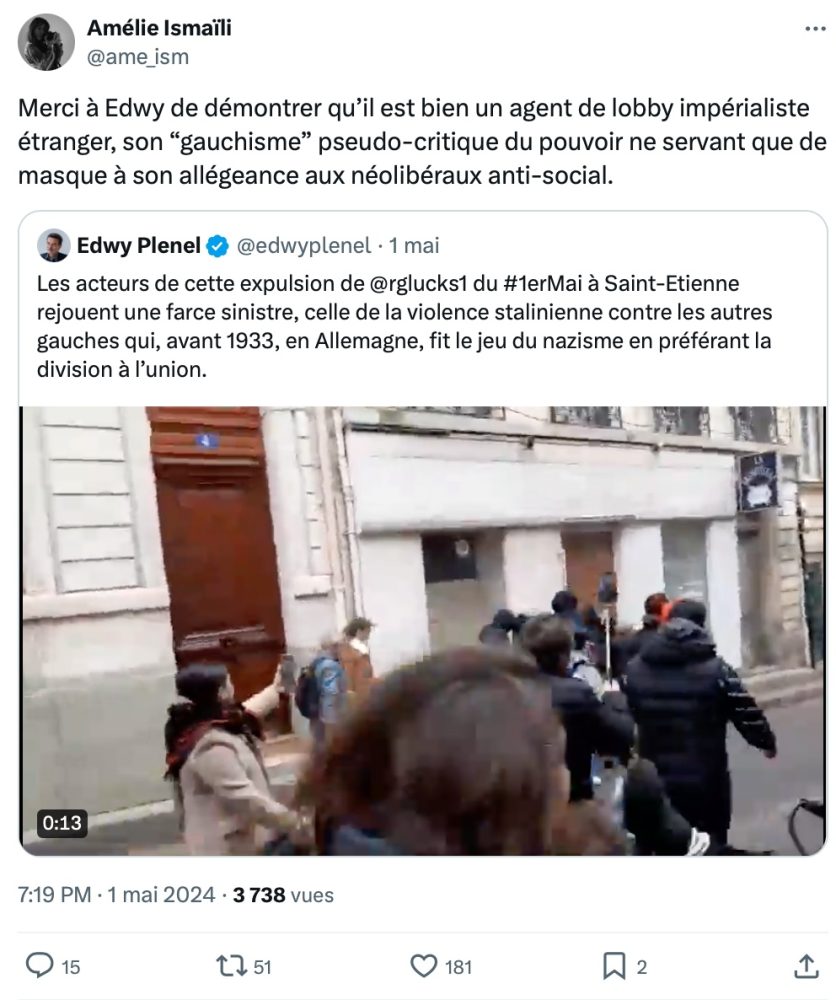Play the embedded video thumbnail

coord(423,631)
